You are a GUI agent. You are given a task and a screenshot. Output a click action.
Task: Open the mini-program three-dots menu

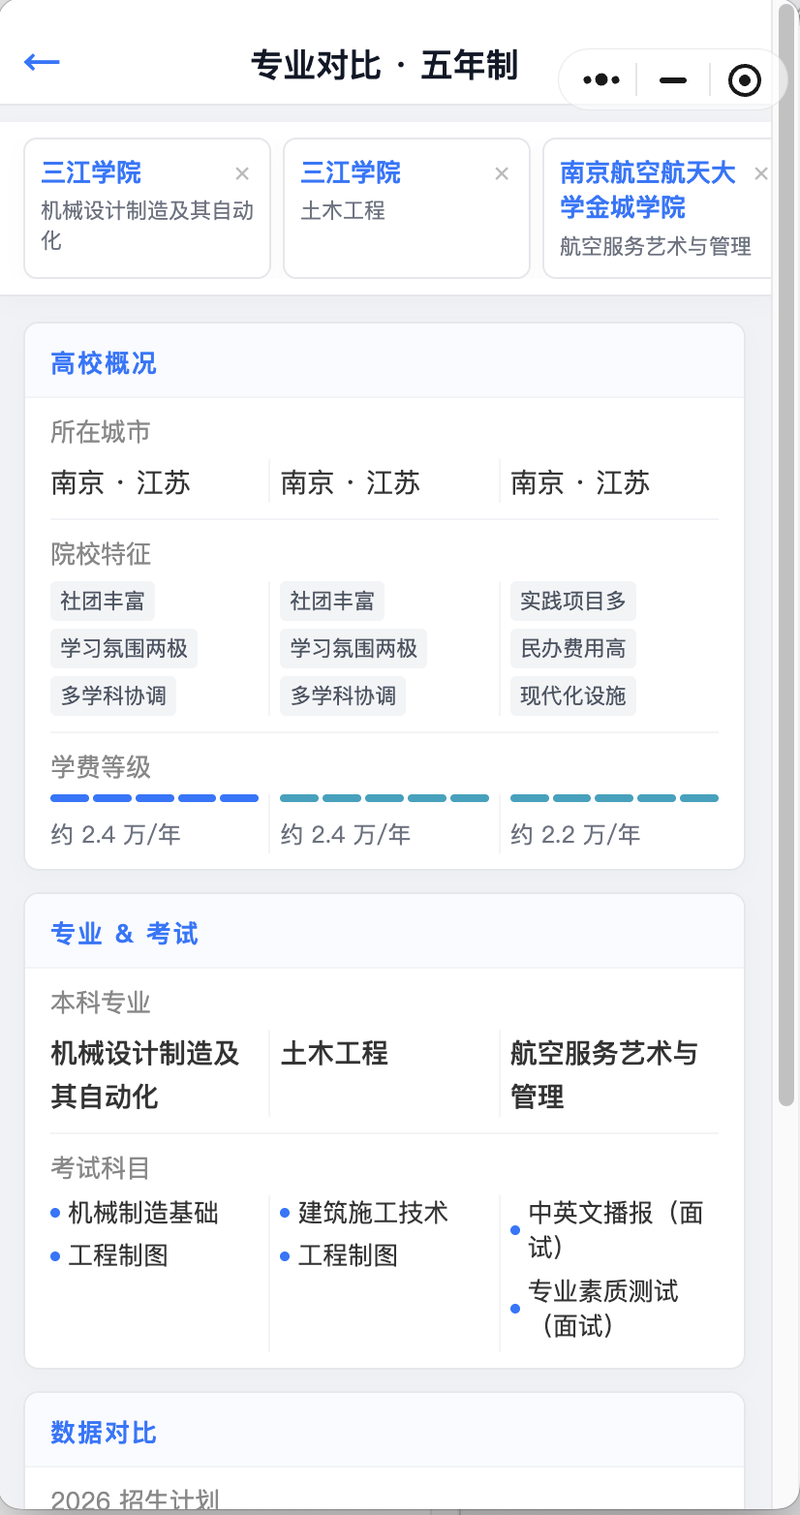(601, 80)
